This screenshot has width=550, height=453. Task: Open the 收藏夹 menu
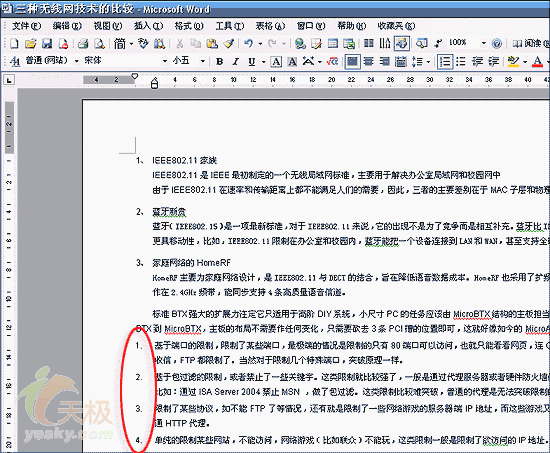[x=396, y=26]
